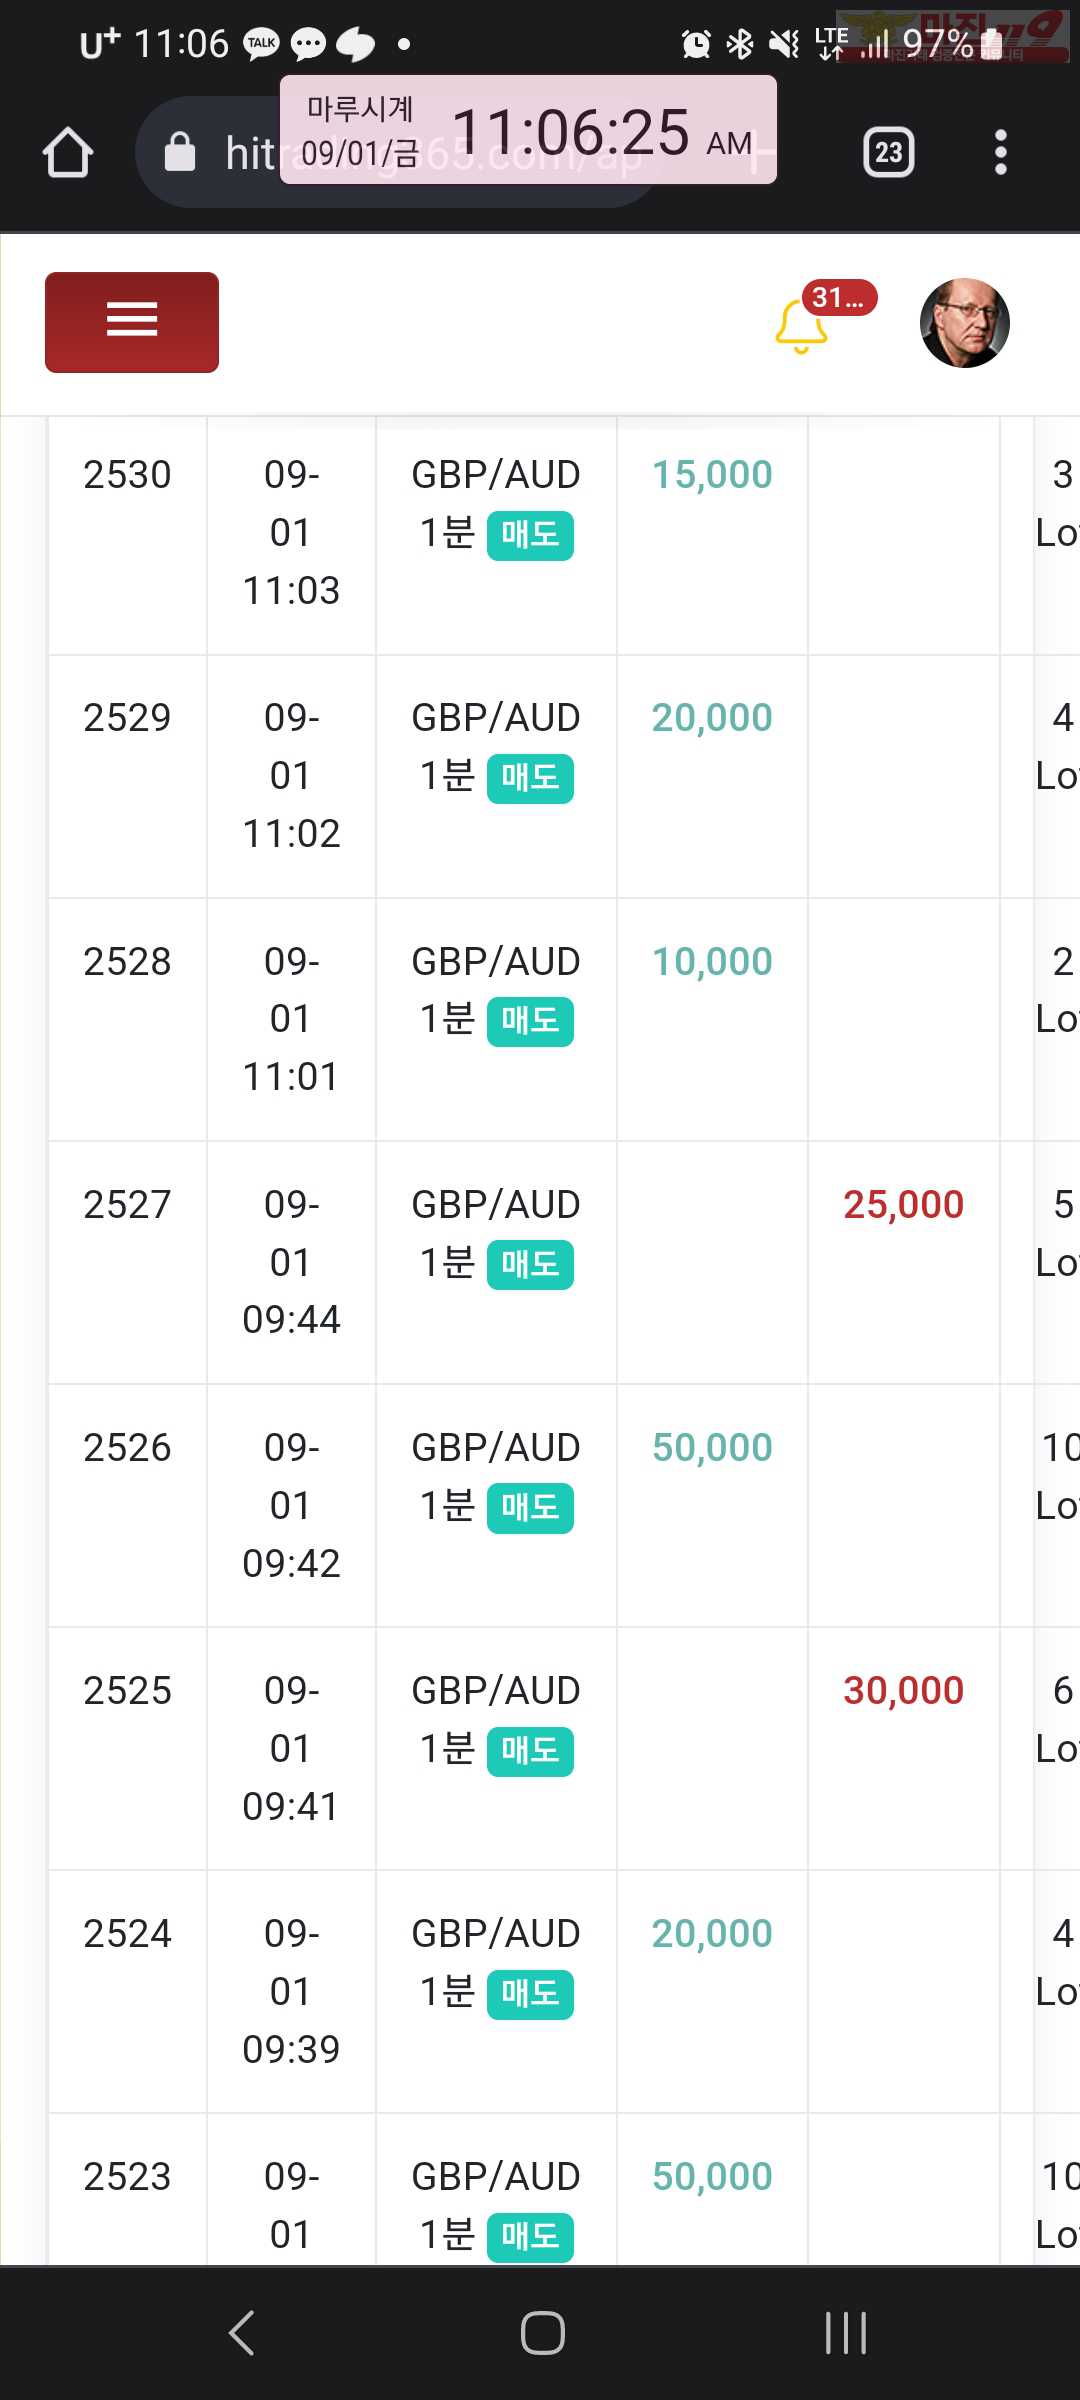Open the Android recent apps button
The image size is (1080, 2400).
846,2333
